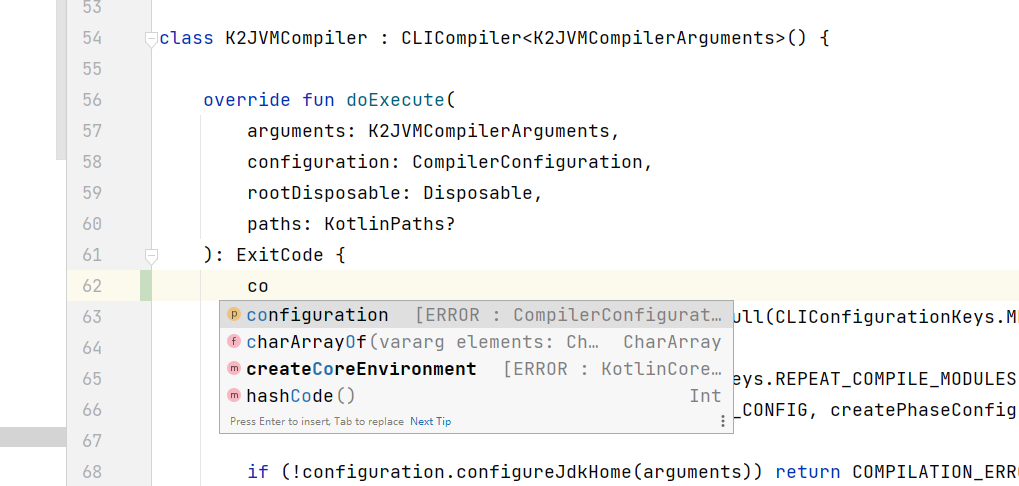Image resolution: width=1019 pixels, height=486 pixels.
Task: Click the grey scrollbar strip on the left edge
Action: point(32,437)
